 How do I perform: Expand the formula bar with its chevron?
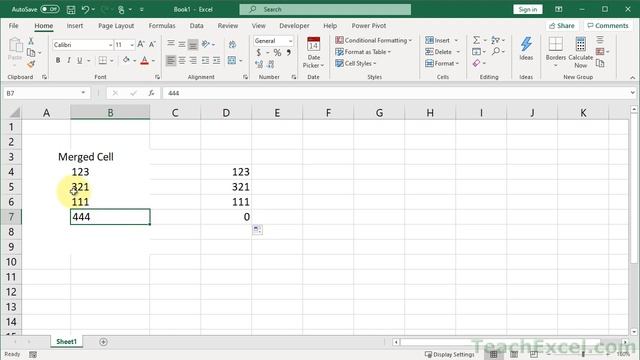click(632, 93)
